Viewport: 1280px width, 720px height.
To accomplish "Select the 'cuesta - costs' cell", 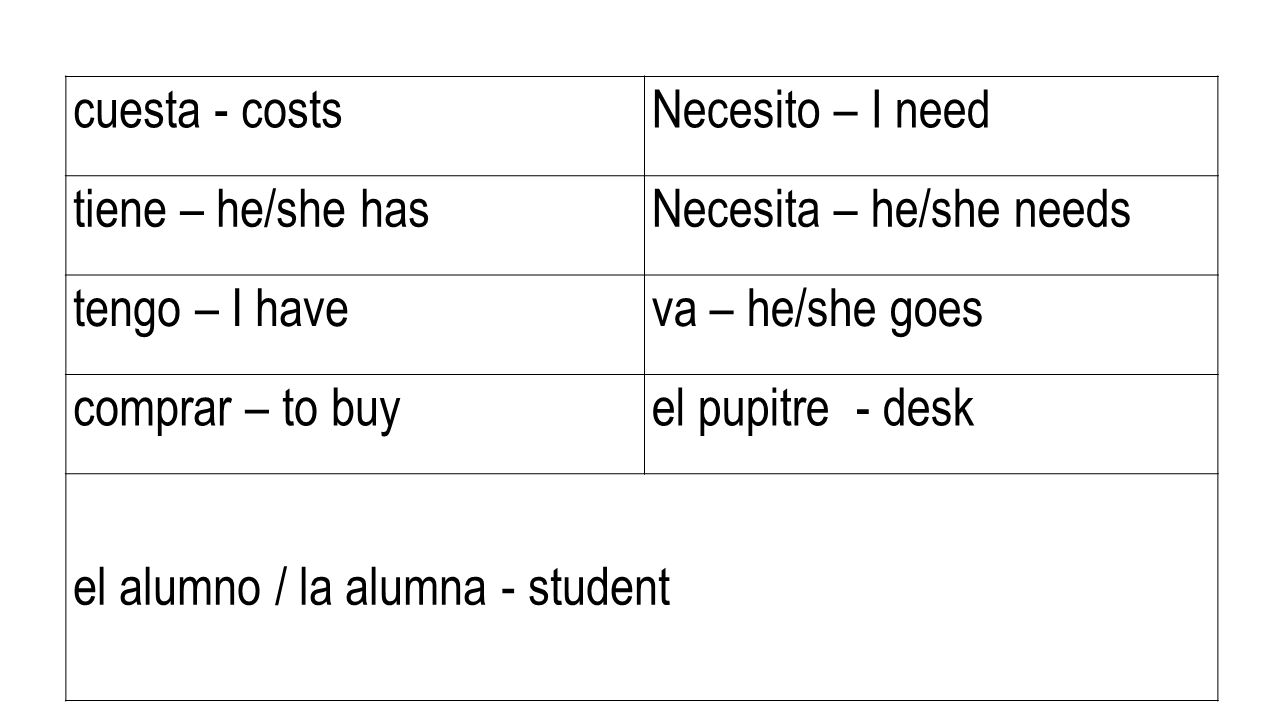I will click(x=356, y=126).
